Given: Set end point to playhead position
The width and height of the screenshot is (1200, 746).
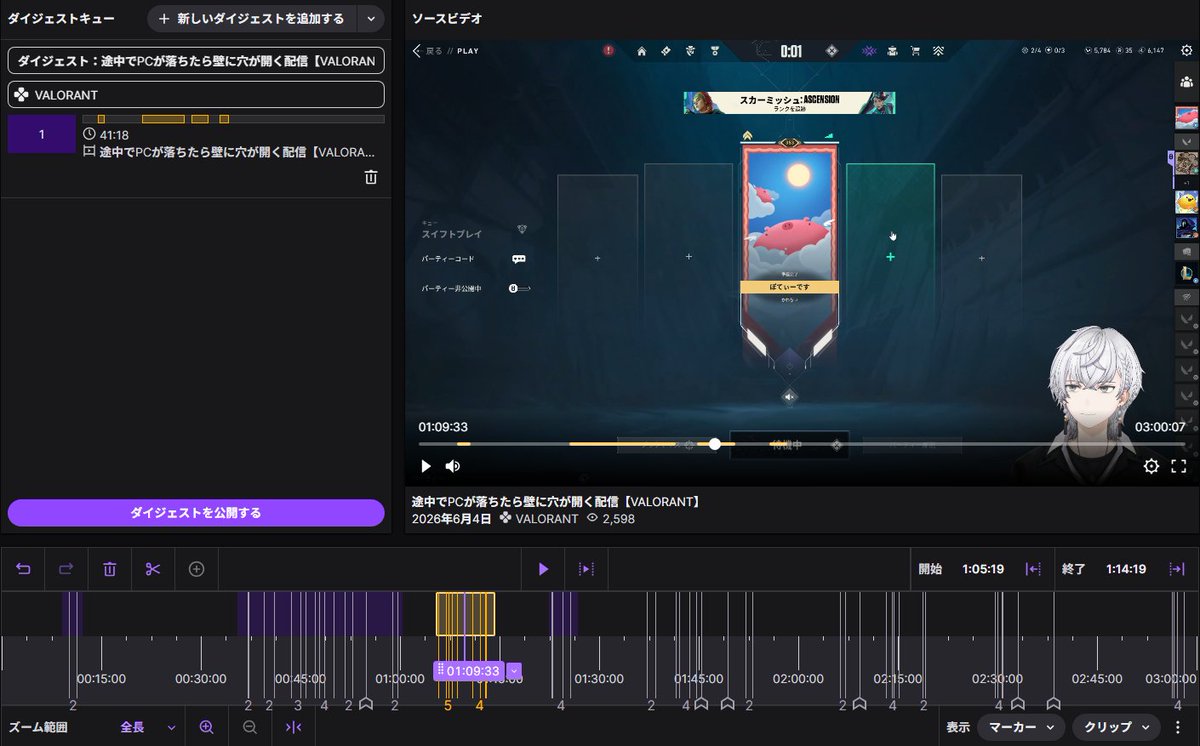Looking at the screenshot, I should tap(1177, 569).
